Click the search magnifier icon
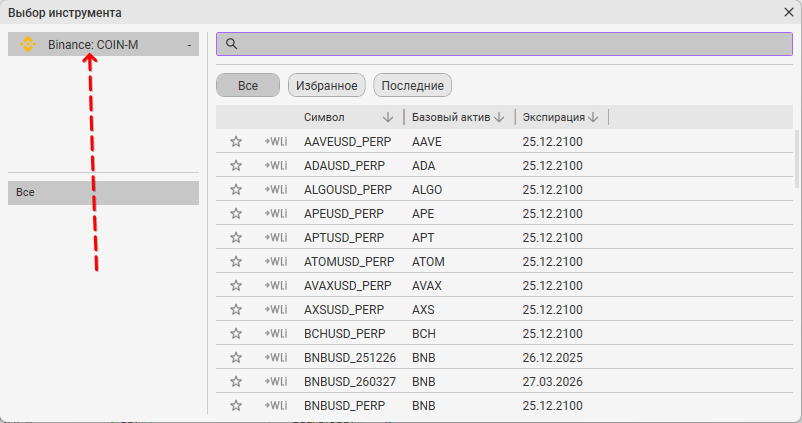Image resolution: width=802 pixels, height=423 pixels. [232, 44]
